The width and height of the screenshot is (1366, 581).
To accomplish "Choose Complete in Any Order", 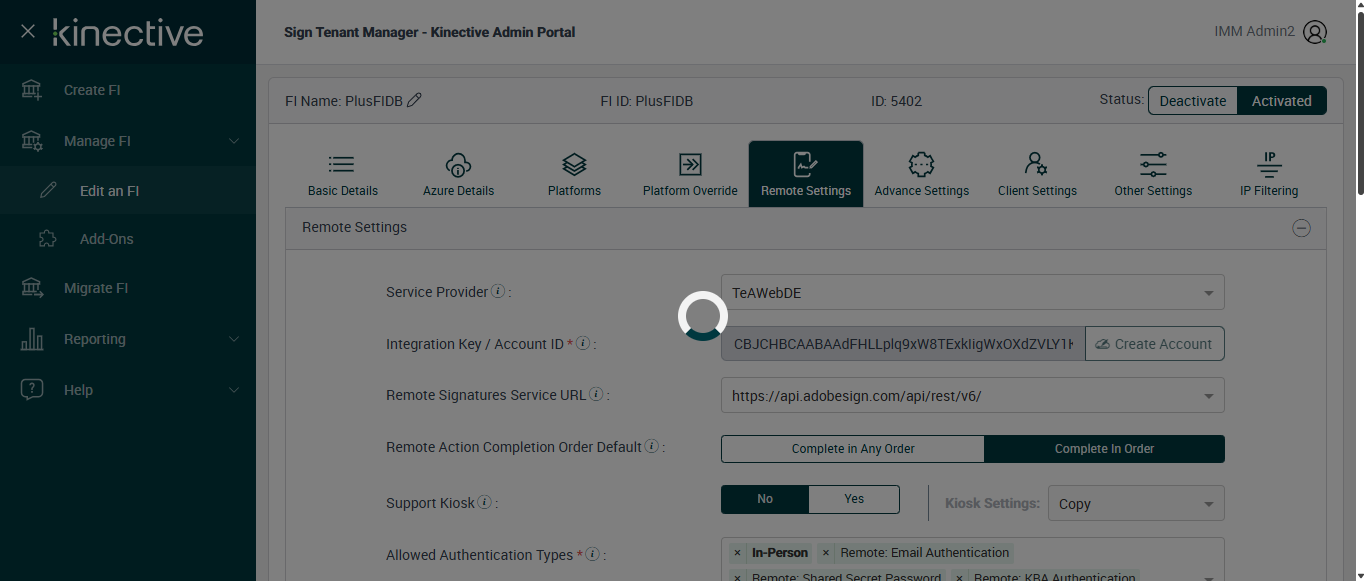I will tap(853, 449).
